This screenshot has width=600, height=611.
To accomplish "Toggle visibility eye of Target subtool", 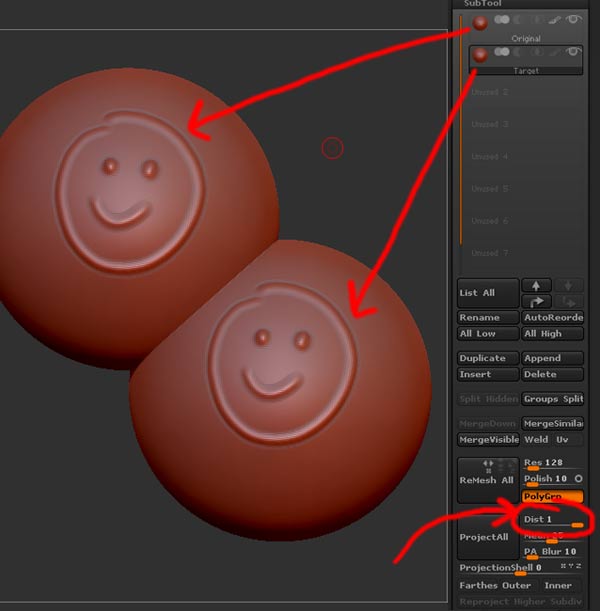I will coord(574,51).
